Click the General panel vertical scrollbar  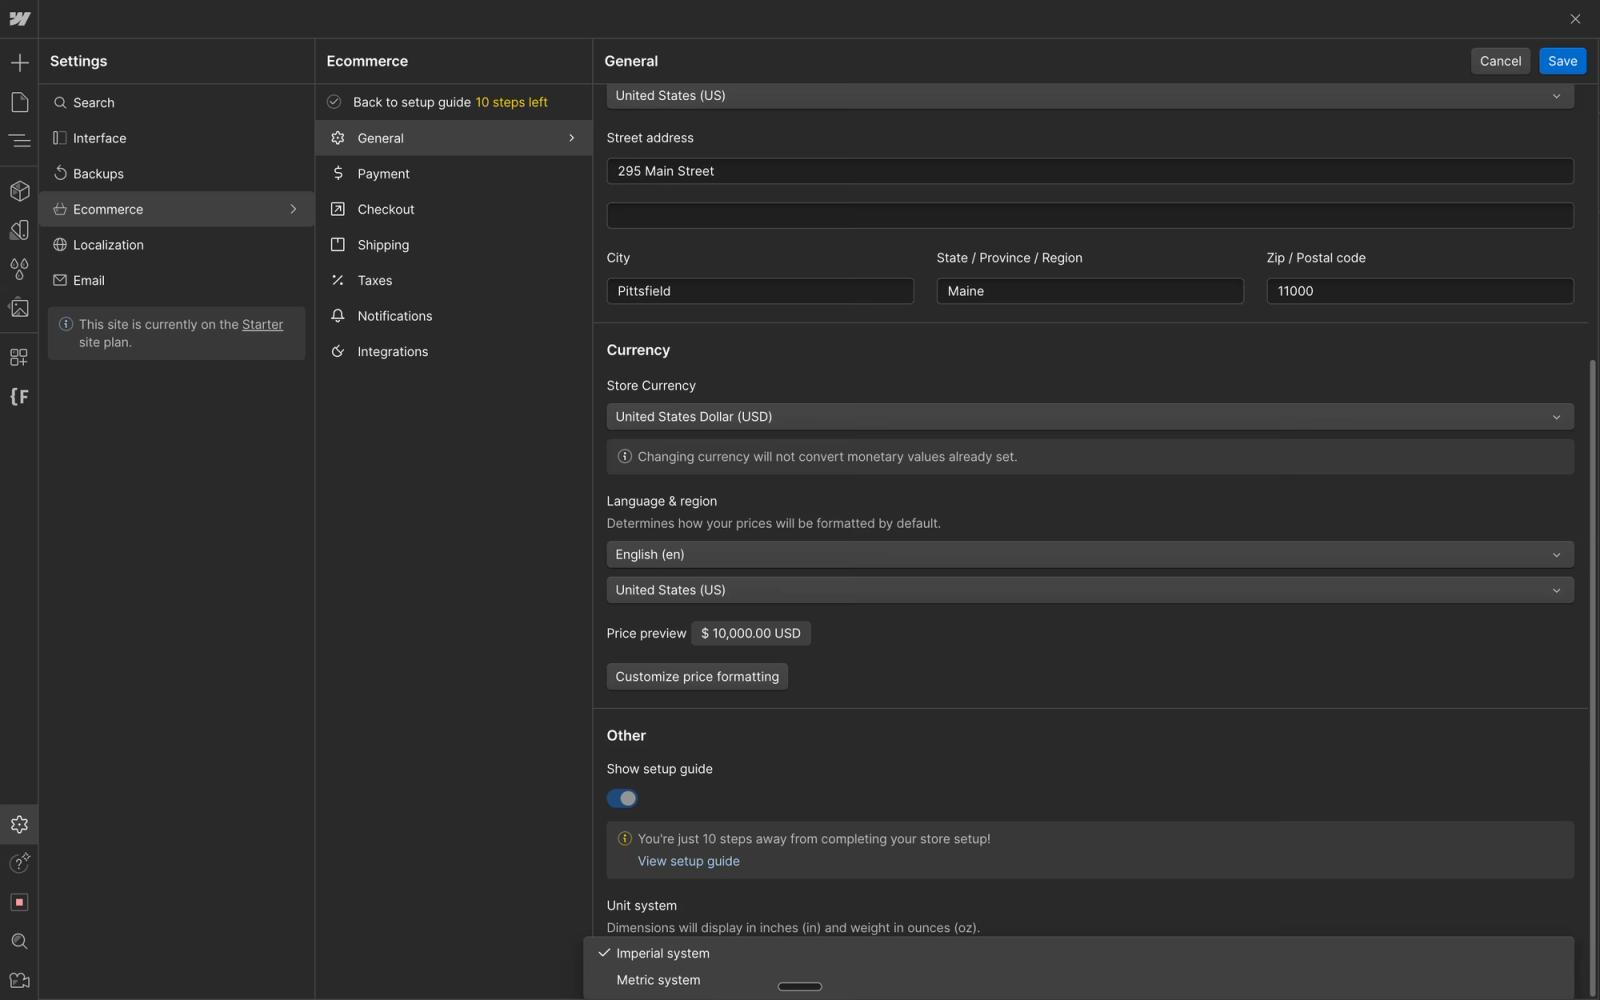[1592, 678]
